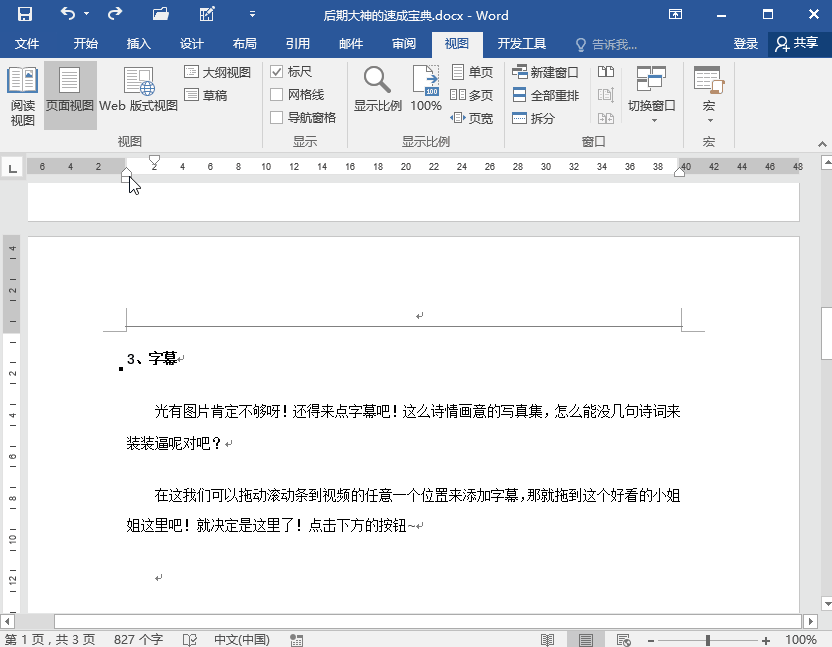Set zoom to 100% icon
Viewport: 832px width, 647px height.
426,90
